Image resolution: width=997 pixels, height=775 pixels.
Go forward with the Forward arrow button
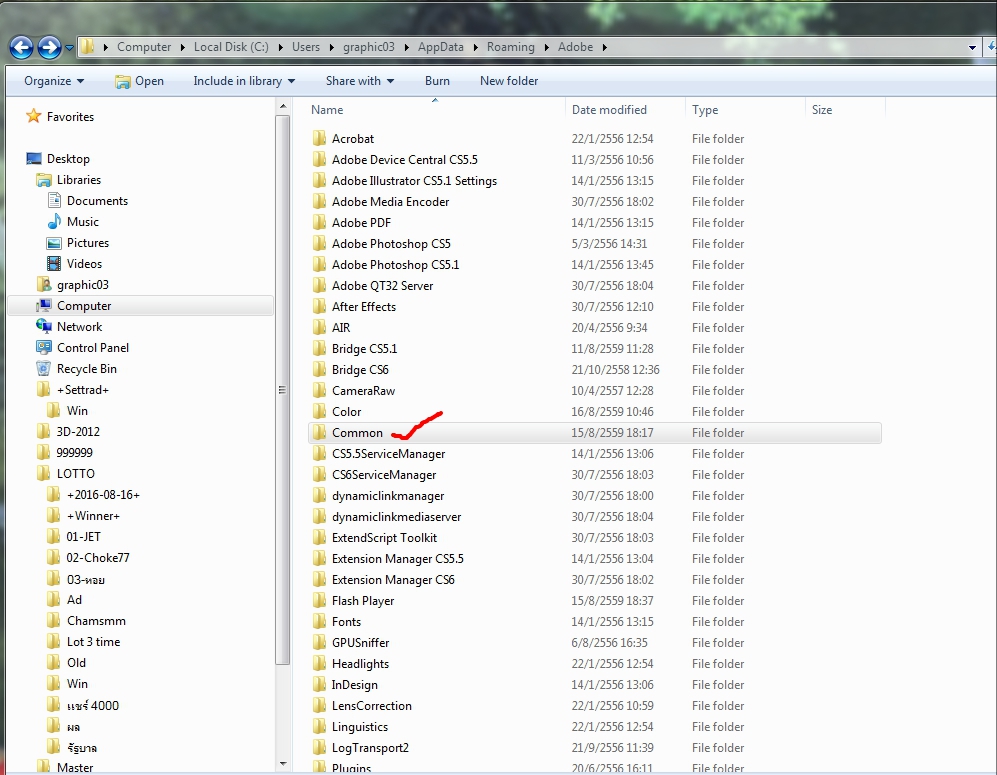click(50, 47)
